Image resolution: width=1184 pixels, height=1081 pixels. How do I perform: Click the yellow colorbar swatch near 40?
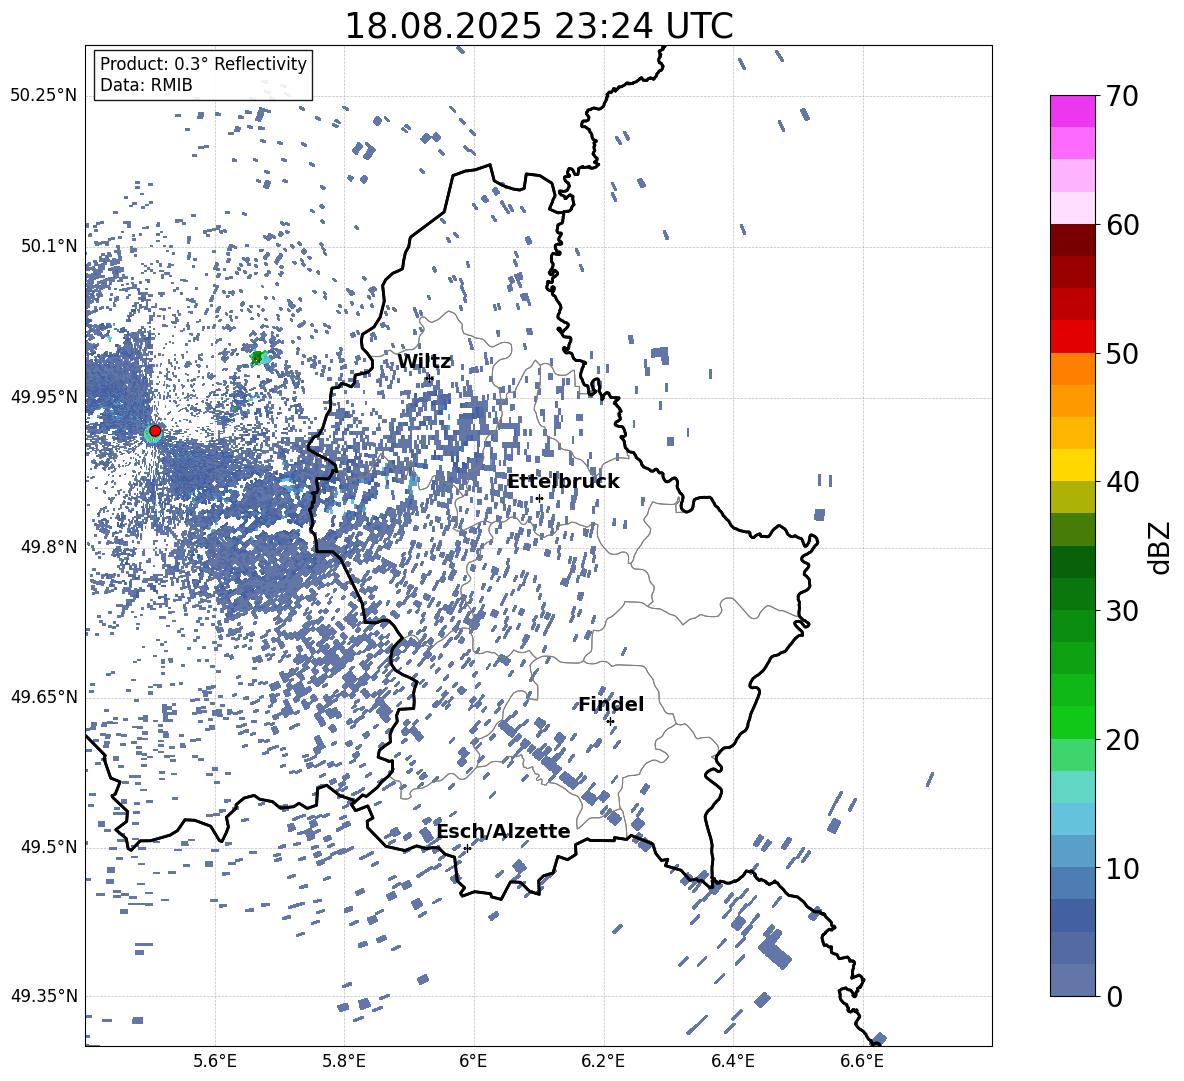(1073, 465)
